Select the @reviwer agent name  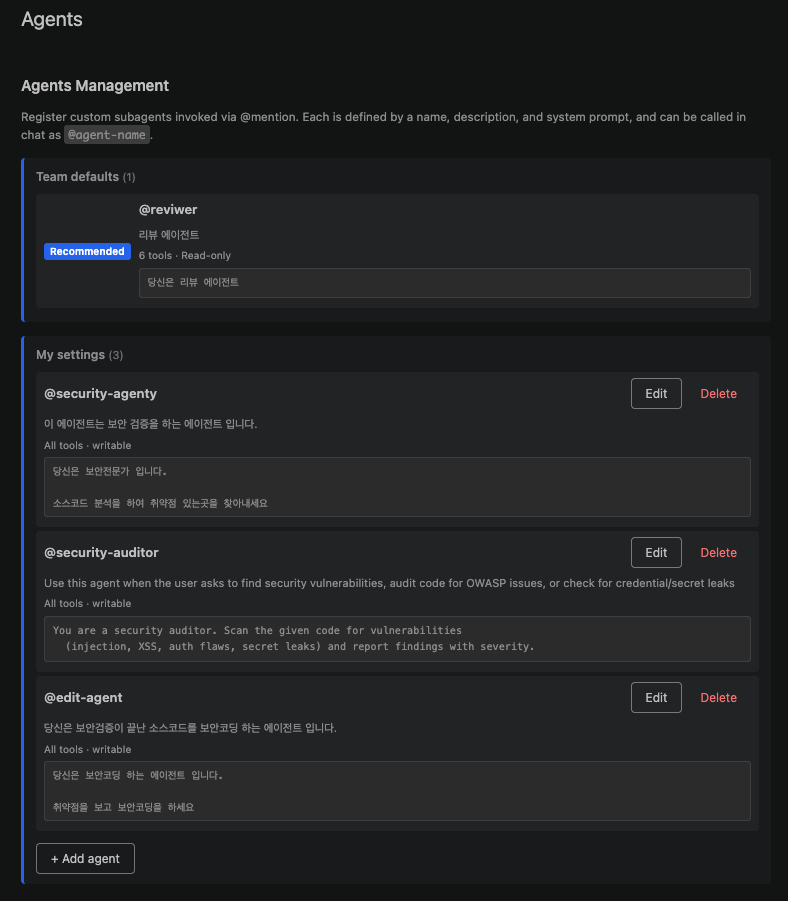168,210
